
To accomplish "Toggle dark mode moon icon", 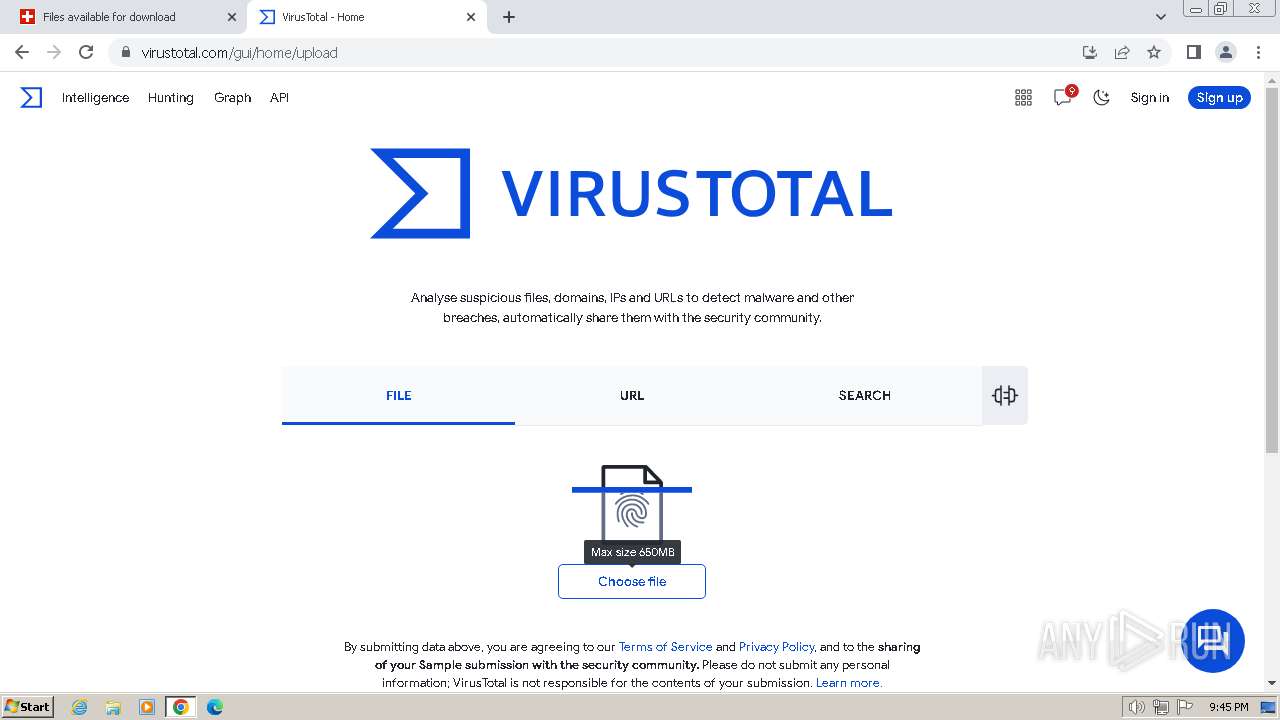I will pos(1101,97).
